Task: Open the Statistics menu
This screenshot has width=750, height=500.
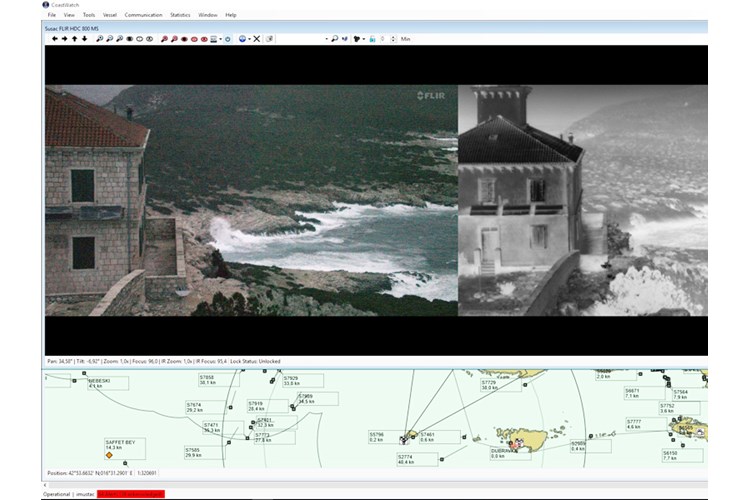Action: 180,15
